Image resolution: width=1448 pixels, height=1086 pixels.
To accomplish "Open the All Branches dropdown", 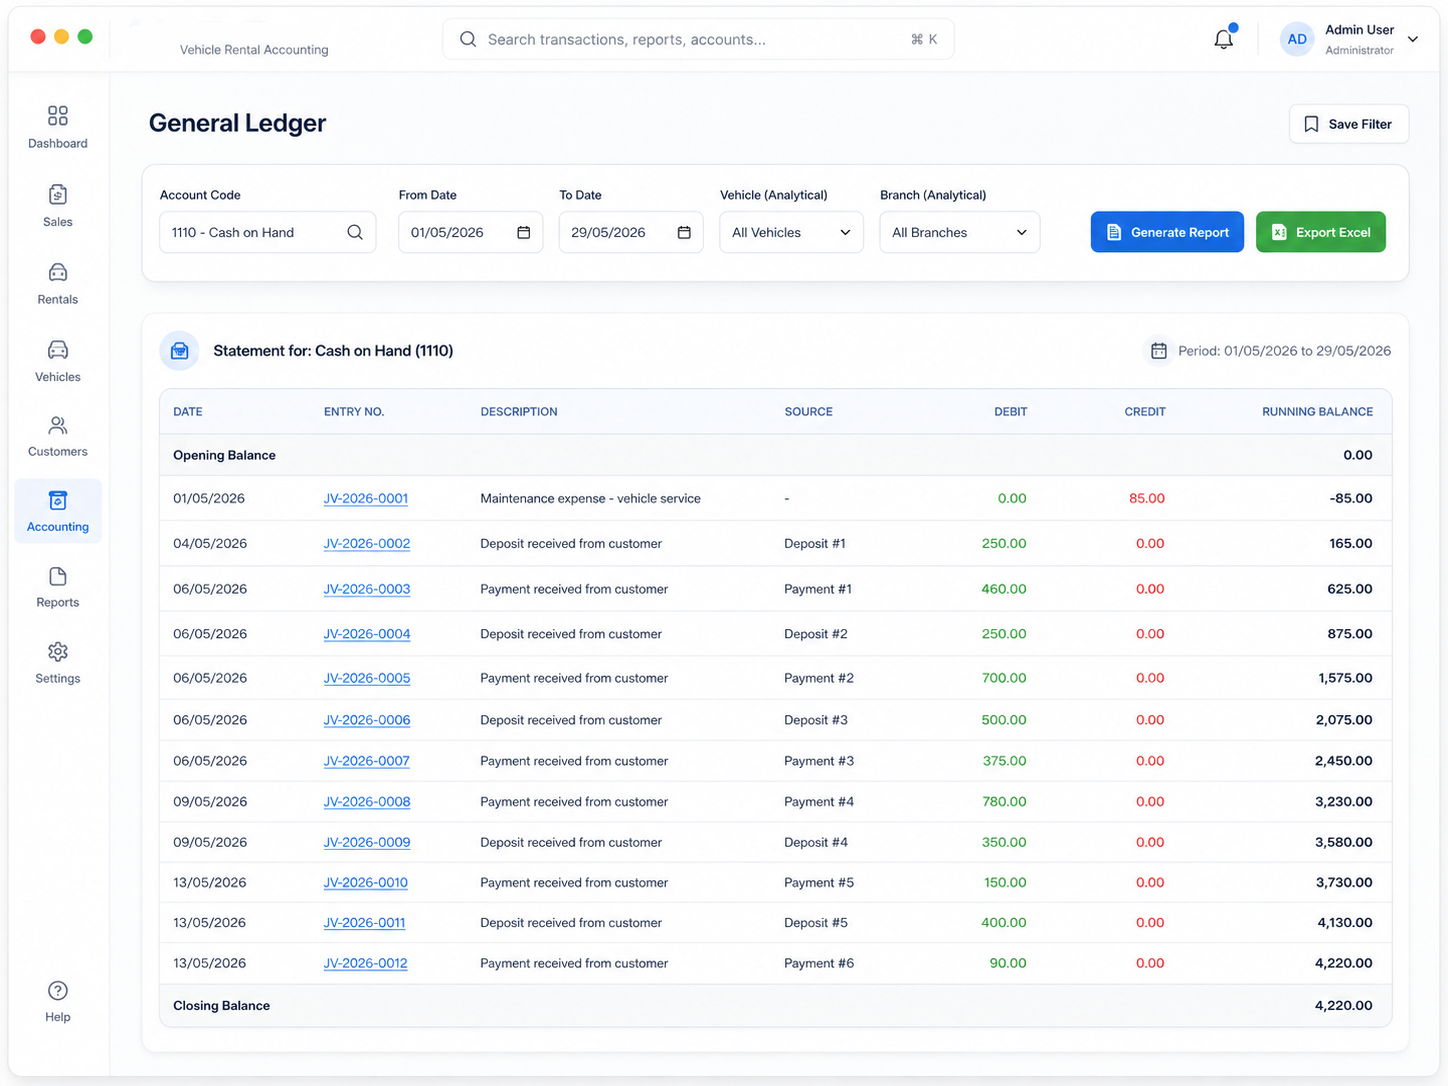I will coord(960,232).
